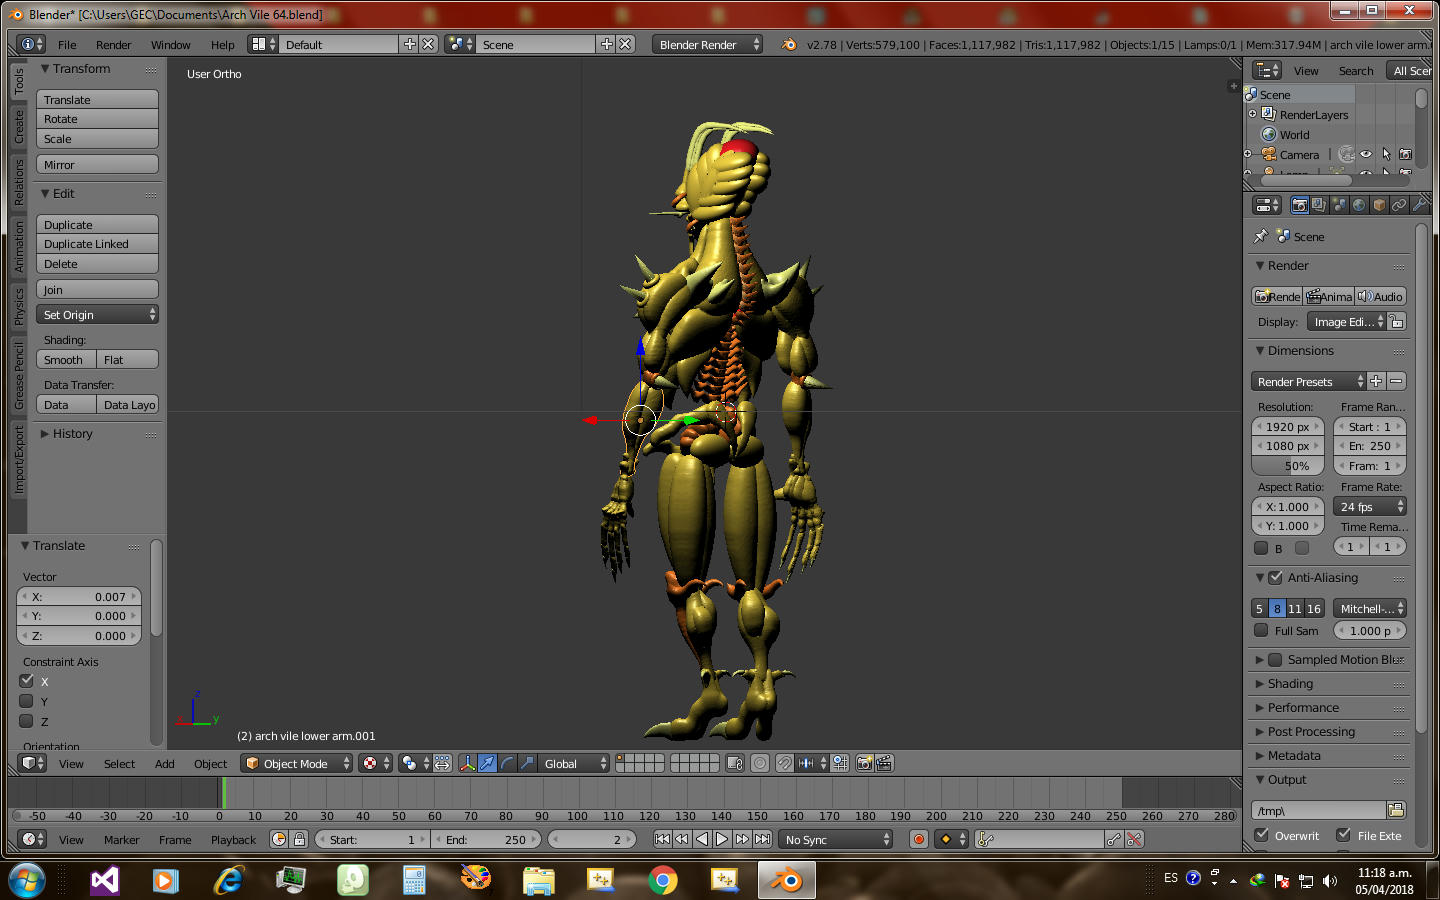Expand RenderLayers in the outliner
Image resolution: width=1440 pixels, height=900 pixels.
coord(1252,114)
